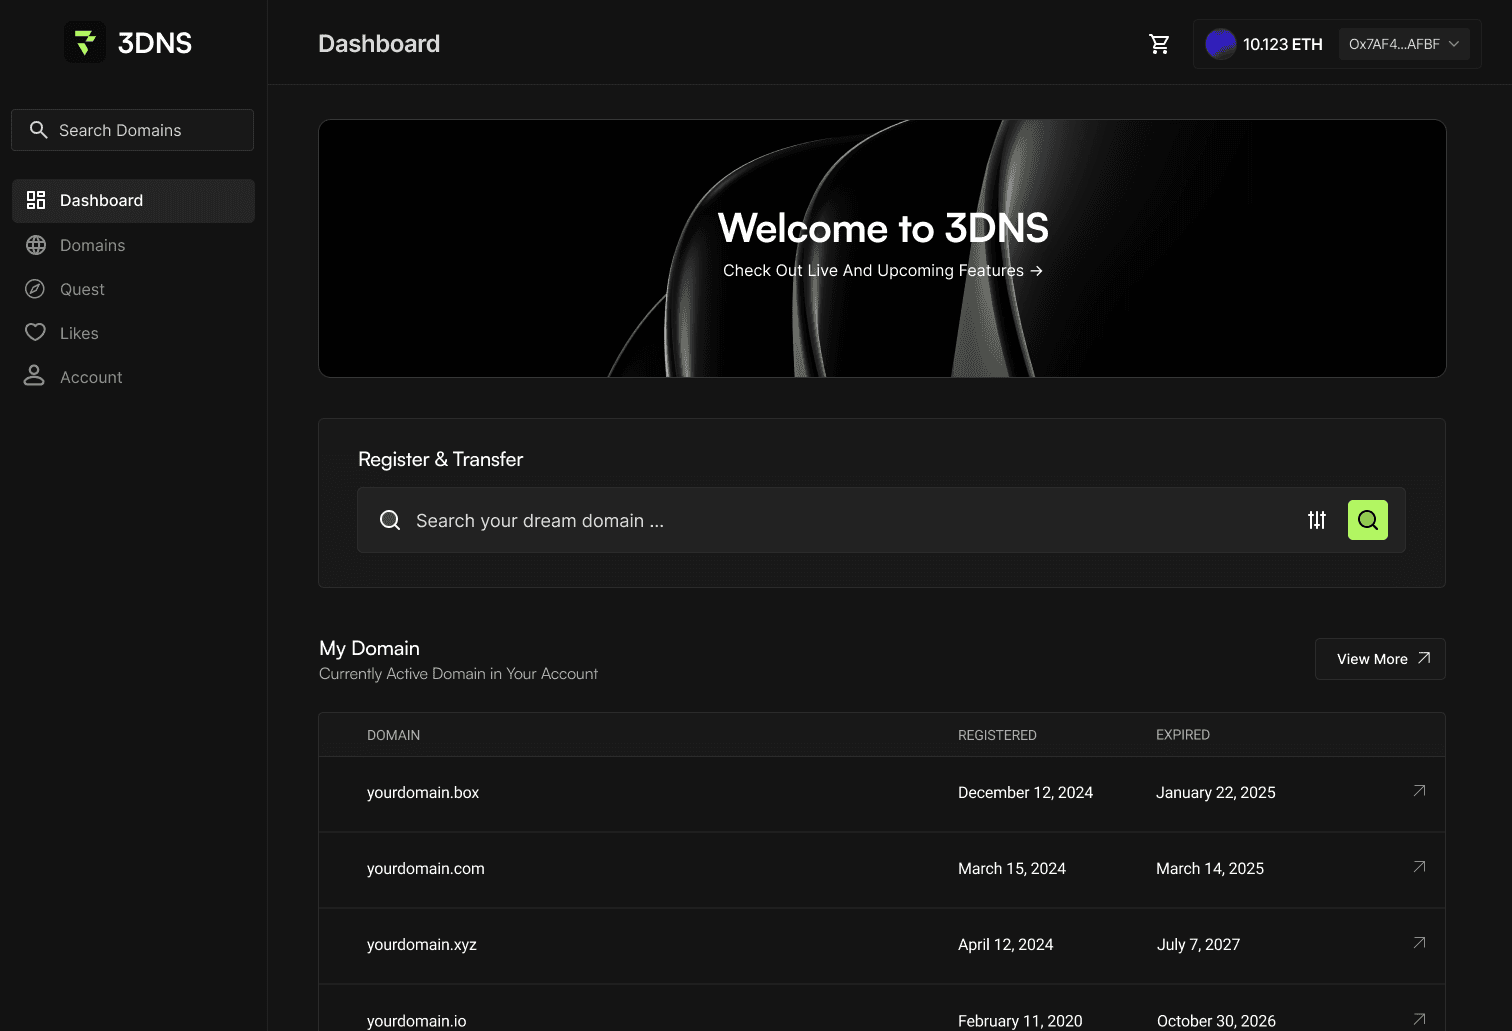Click the 3DNS logo icon
Screen dimensions: 1512x1031
click(x=85, y=43)
